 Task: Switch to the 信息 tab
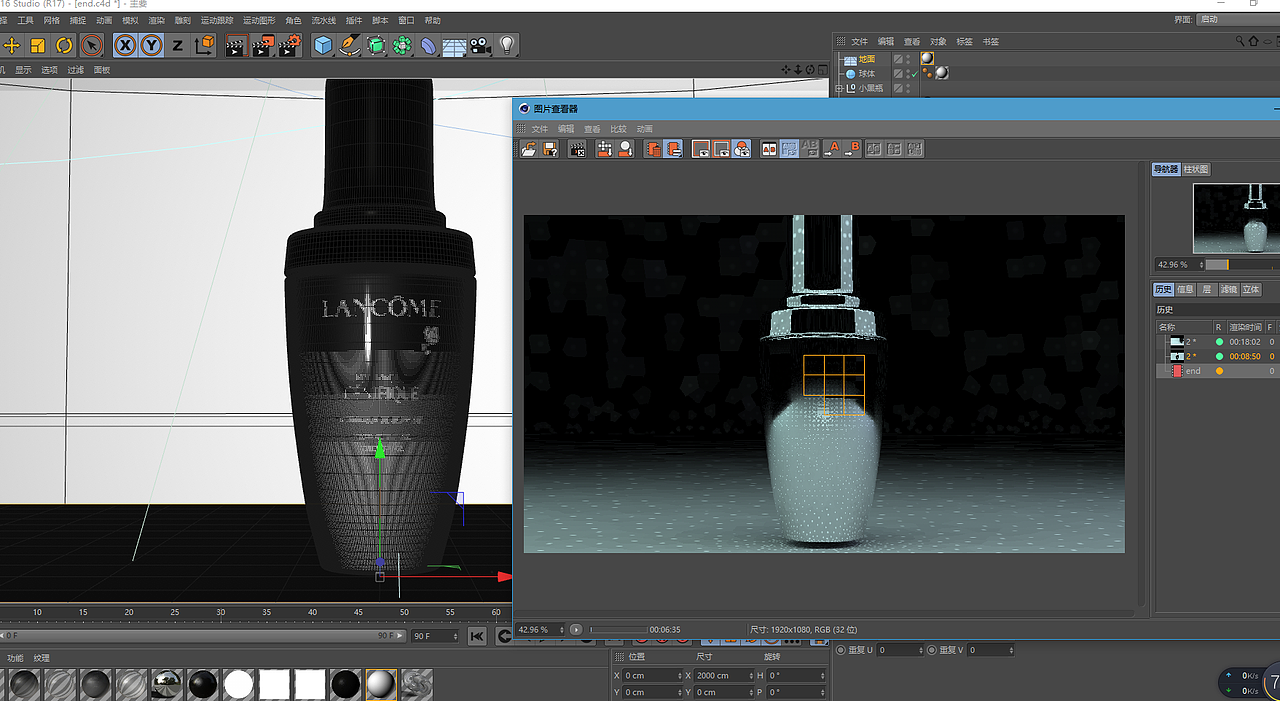tap(1185, 290)
